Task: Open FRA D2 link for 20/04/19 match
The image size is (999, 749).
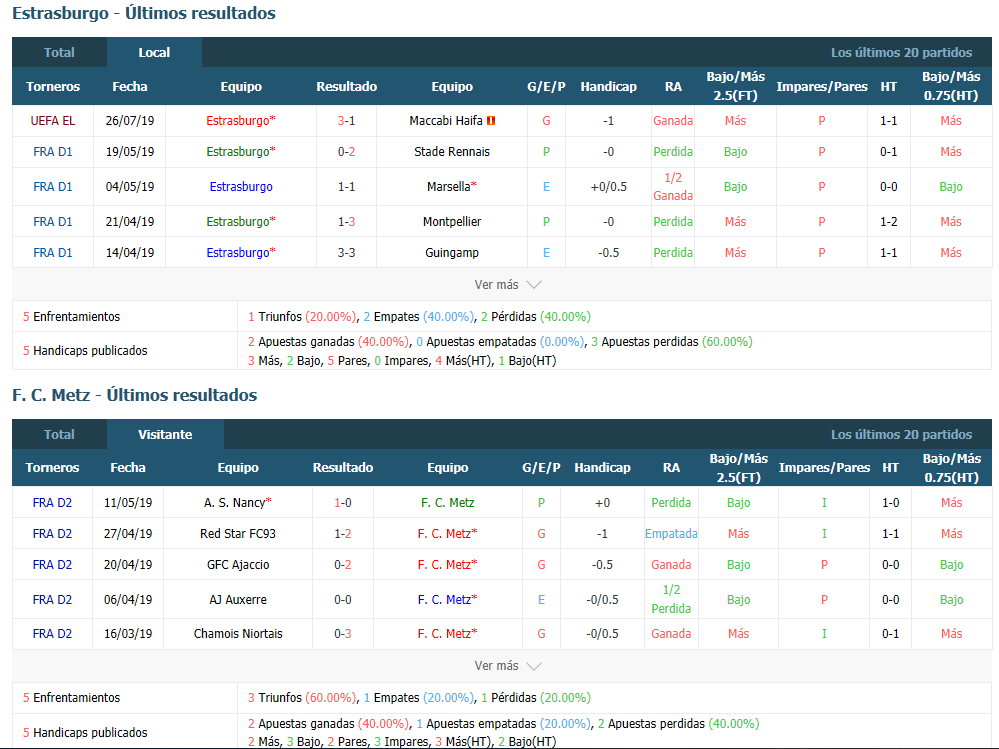Action: click(52, 564)
